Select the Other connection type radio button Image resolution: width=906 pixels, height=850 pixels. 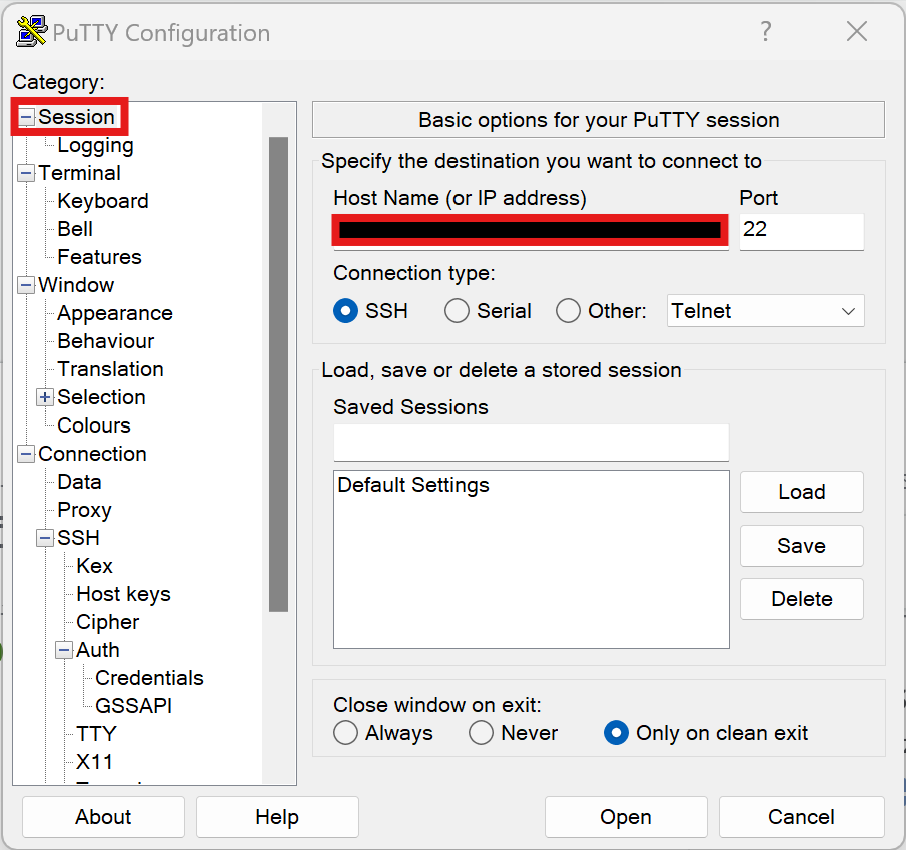(568, 311)
